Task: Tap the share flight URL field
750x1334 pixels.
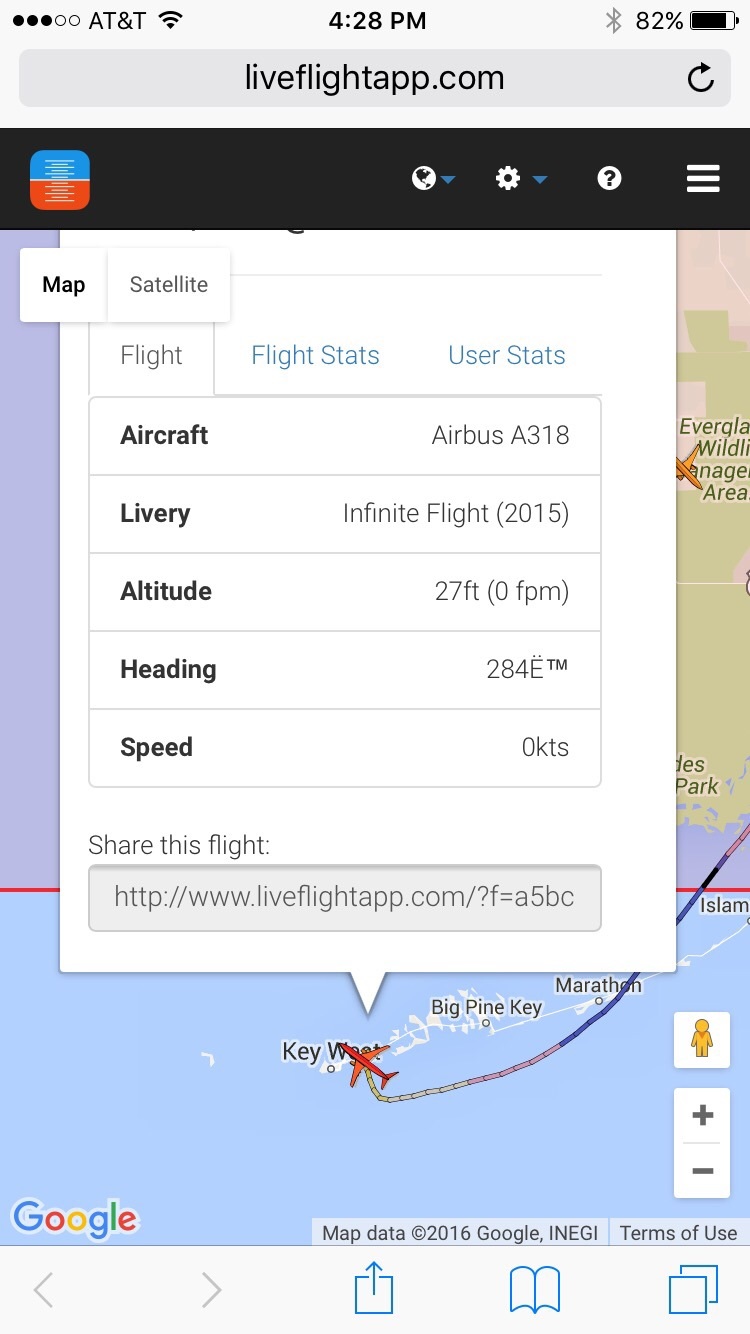Action: [x=344, y=897]
